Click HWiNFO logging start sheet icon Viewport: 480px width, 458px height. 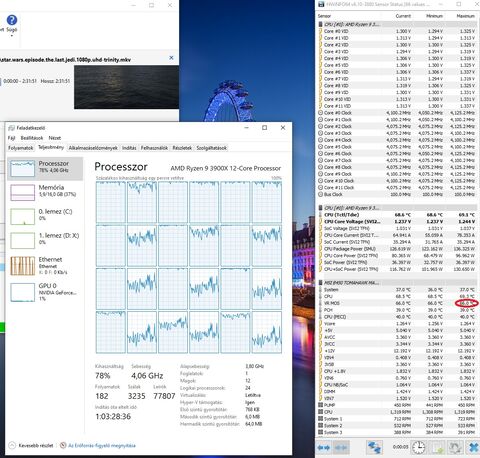pyautogui.click(x=436, y=447)
